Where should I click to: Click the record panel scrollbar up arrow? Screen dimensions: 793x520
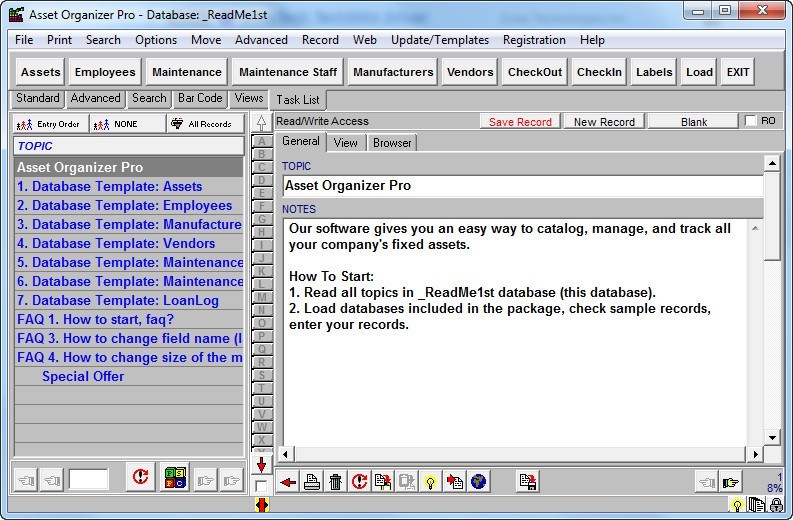click(x=772, y=163)
